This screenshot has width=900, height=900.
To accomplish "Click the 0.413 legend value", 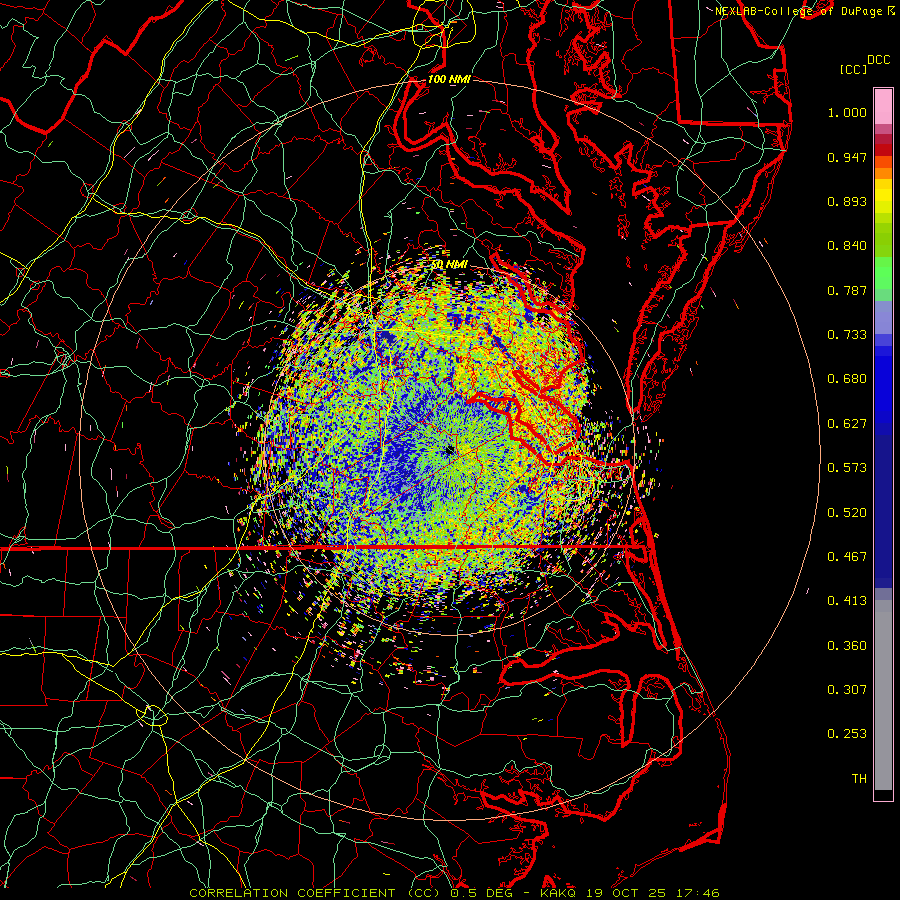I will [847, 601].
